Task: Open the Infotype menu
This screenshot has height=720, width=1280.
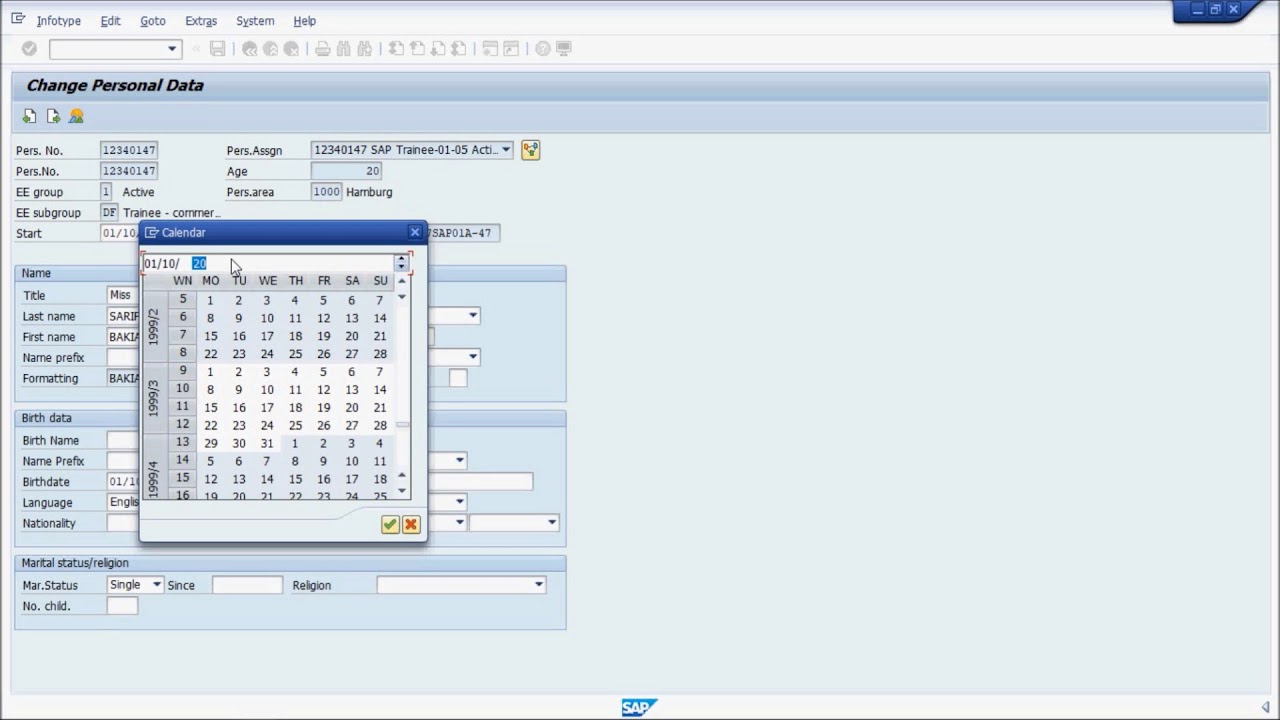Action: 58,20
